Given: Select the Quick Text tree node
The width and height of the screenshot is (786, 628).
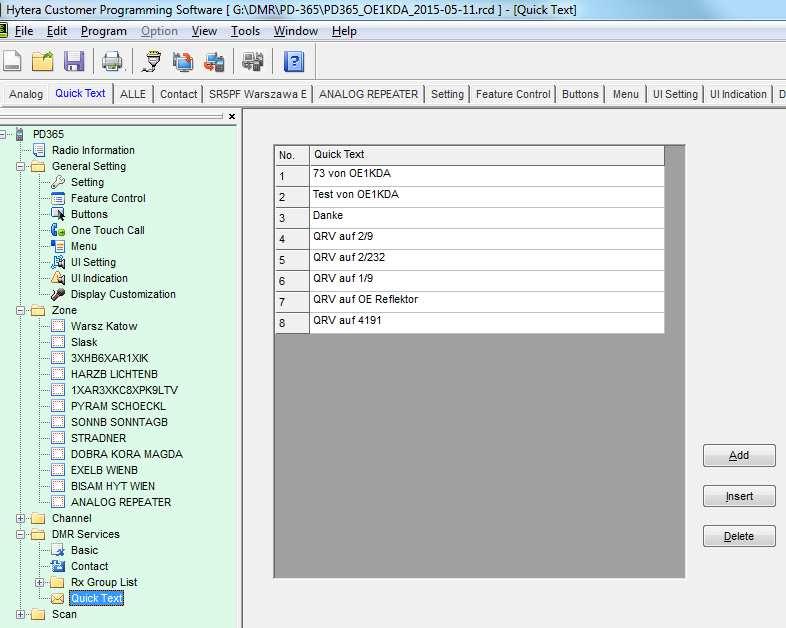Looking at the screenshot, I should 96,598.
